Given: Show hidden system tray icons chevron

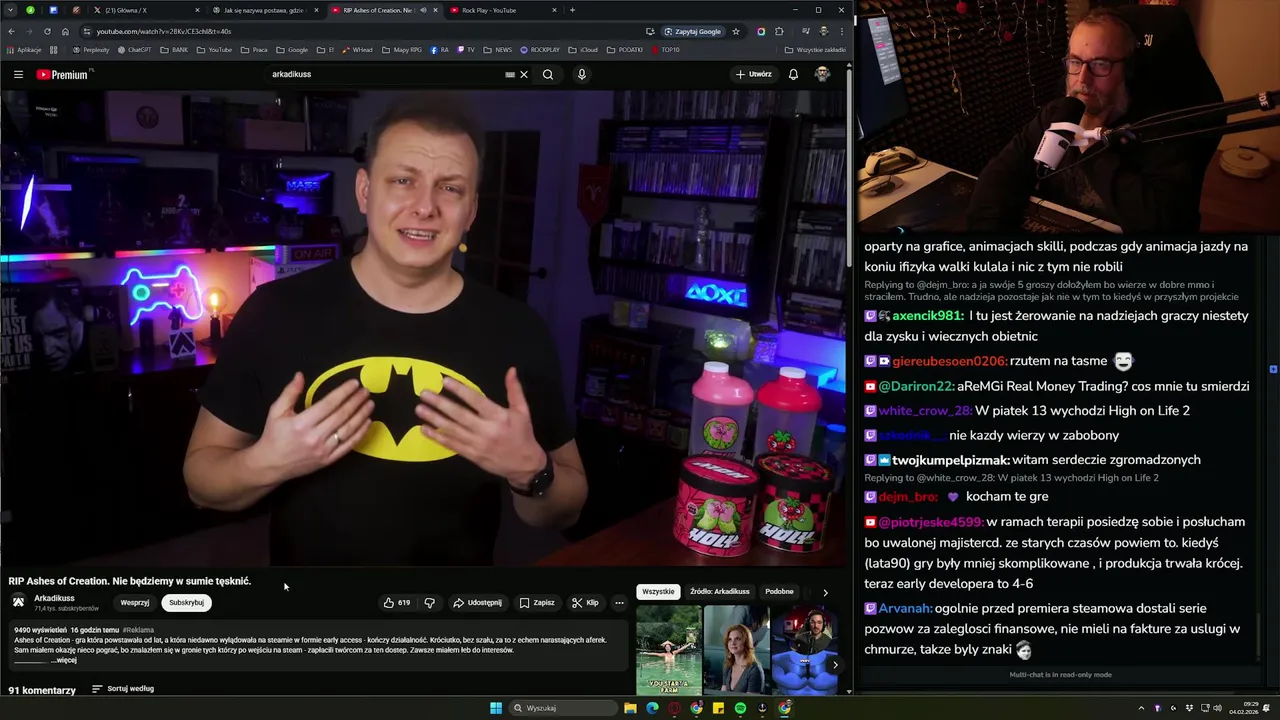Looking at the screenshot, I should tap(1141, 708).
